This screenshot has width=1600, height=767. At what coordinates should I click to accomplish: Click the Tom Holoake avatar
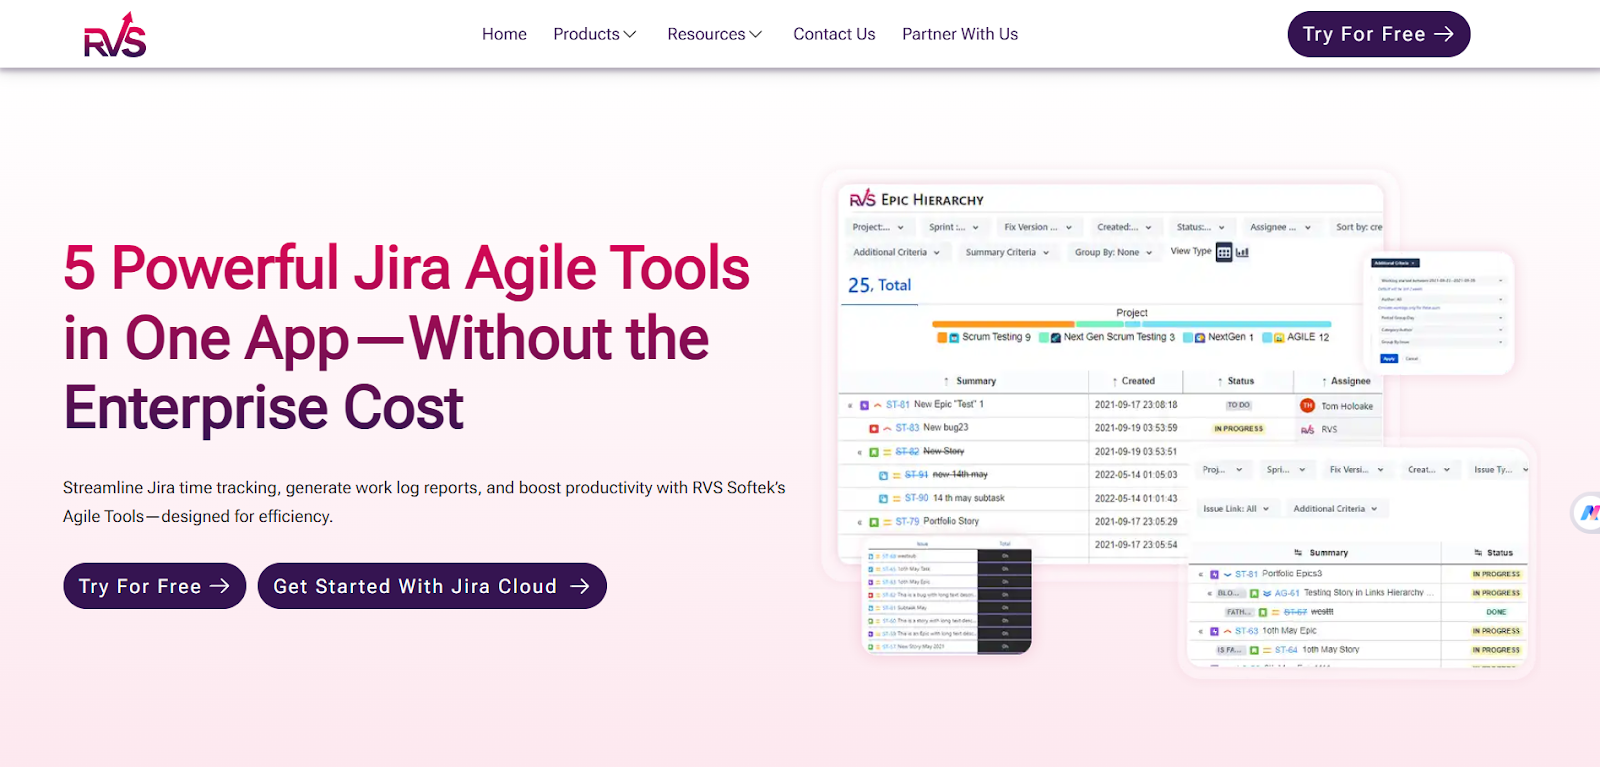(1307, 405)
